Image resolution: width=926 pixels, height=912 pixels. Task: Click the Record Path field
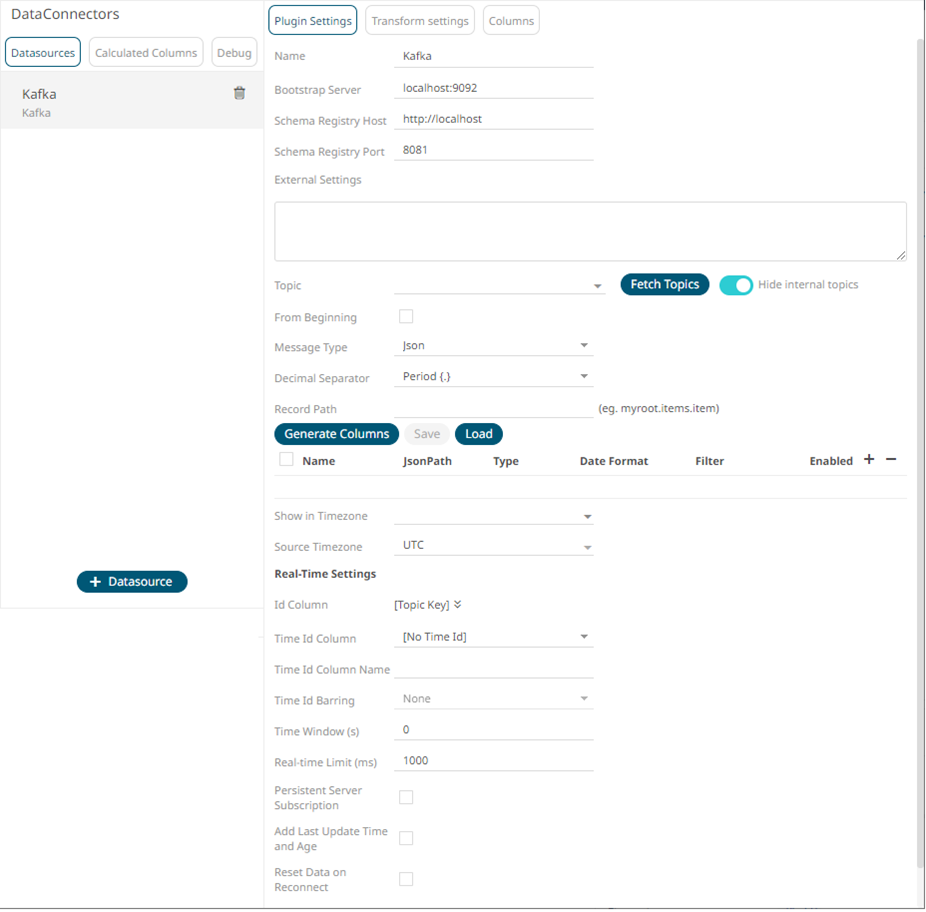click(x=494, y=409)
